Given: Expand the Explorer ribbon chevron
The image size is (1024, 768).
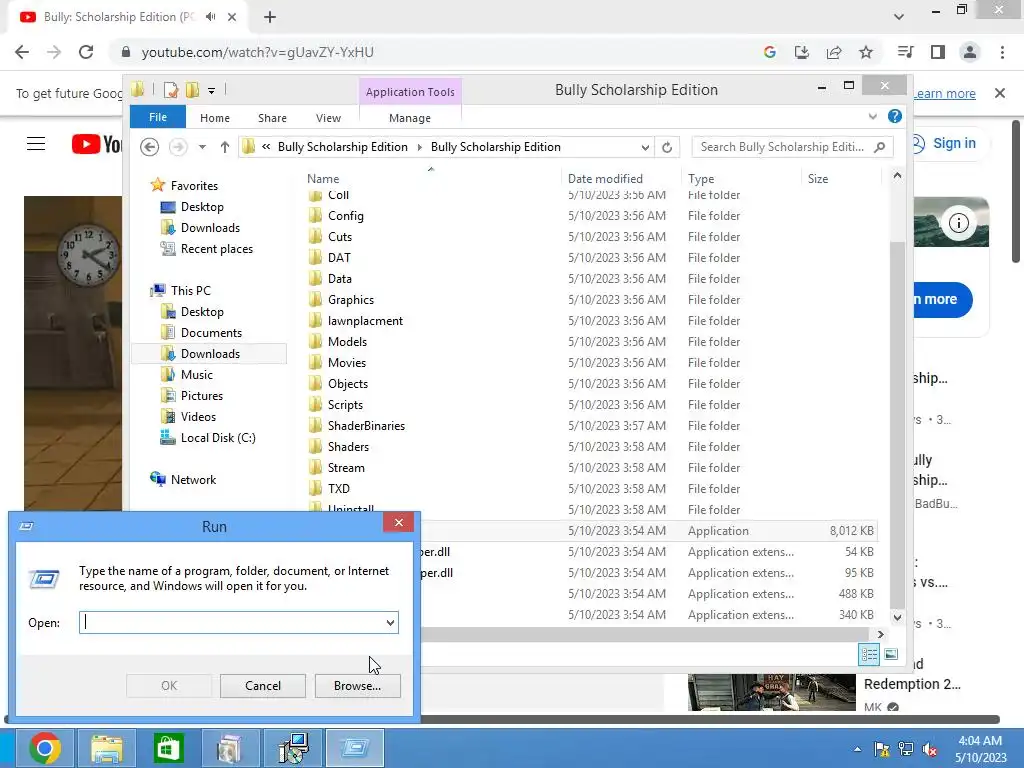Looking at the screenshot, I should click(x=872, y=116).
